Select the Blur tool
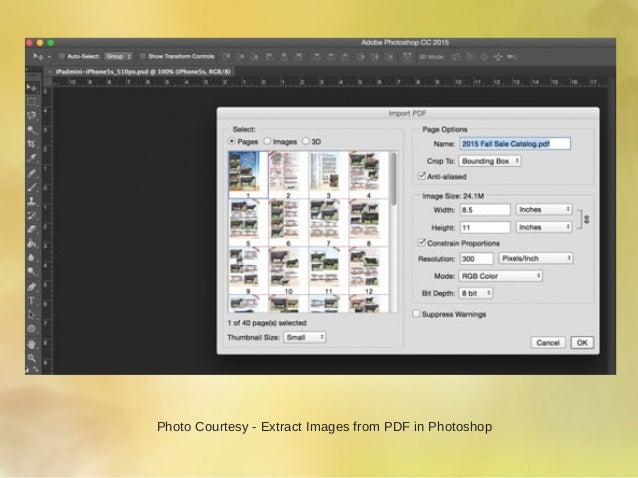638x478 pixels. click(32, 258)
